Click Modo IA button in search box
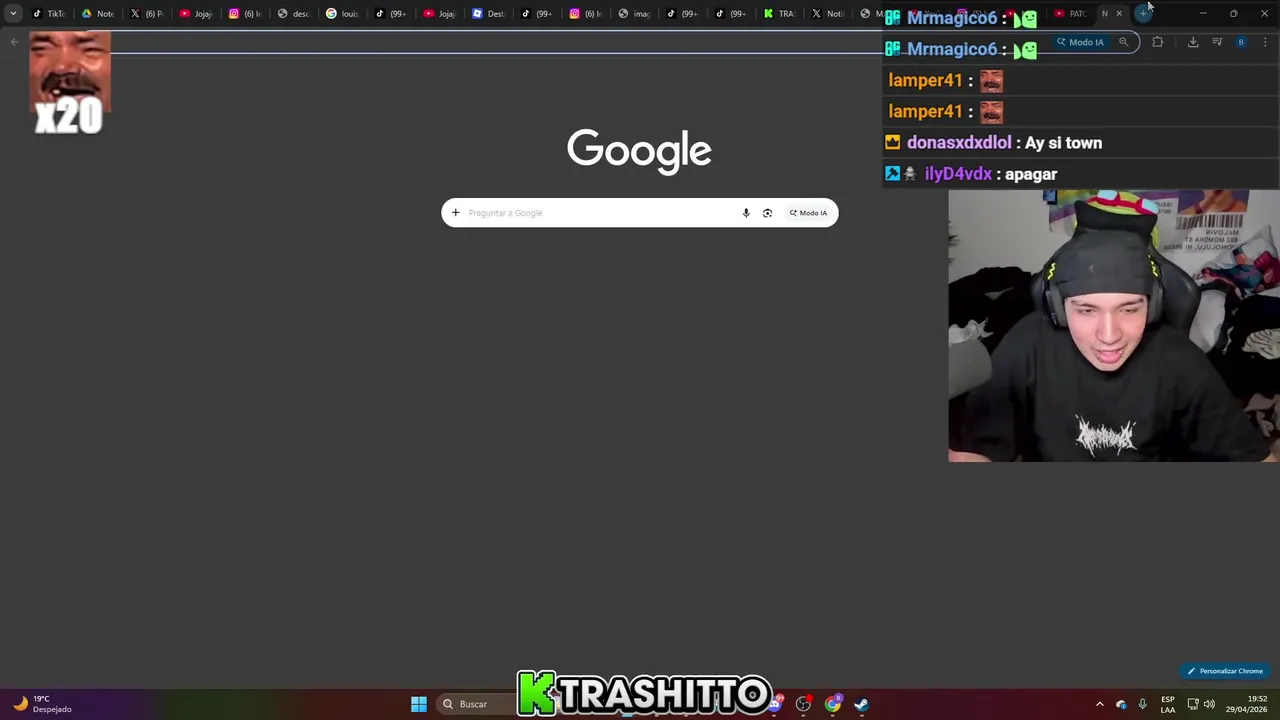The image size is (1280, 720). pyautogui.click(x=808, y=213)
